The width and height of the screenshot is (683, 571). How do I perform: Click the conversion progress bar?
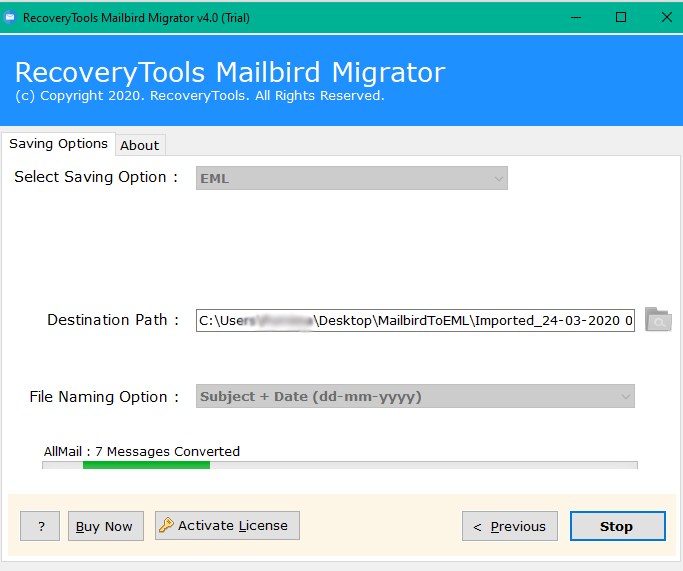pos(340,465)
